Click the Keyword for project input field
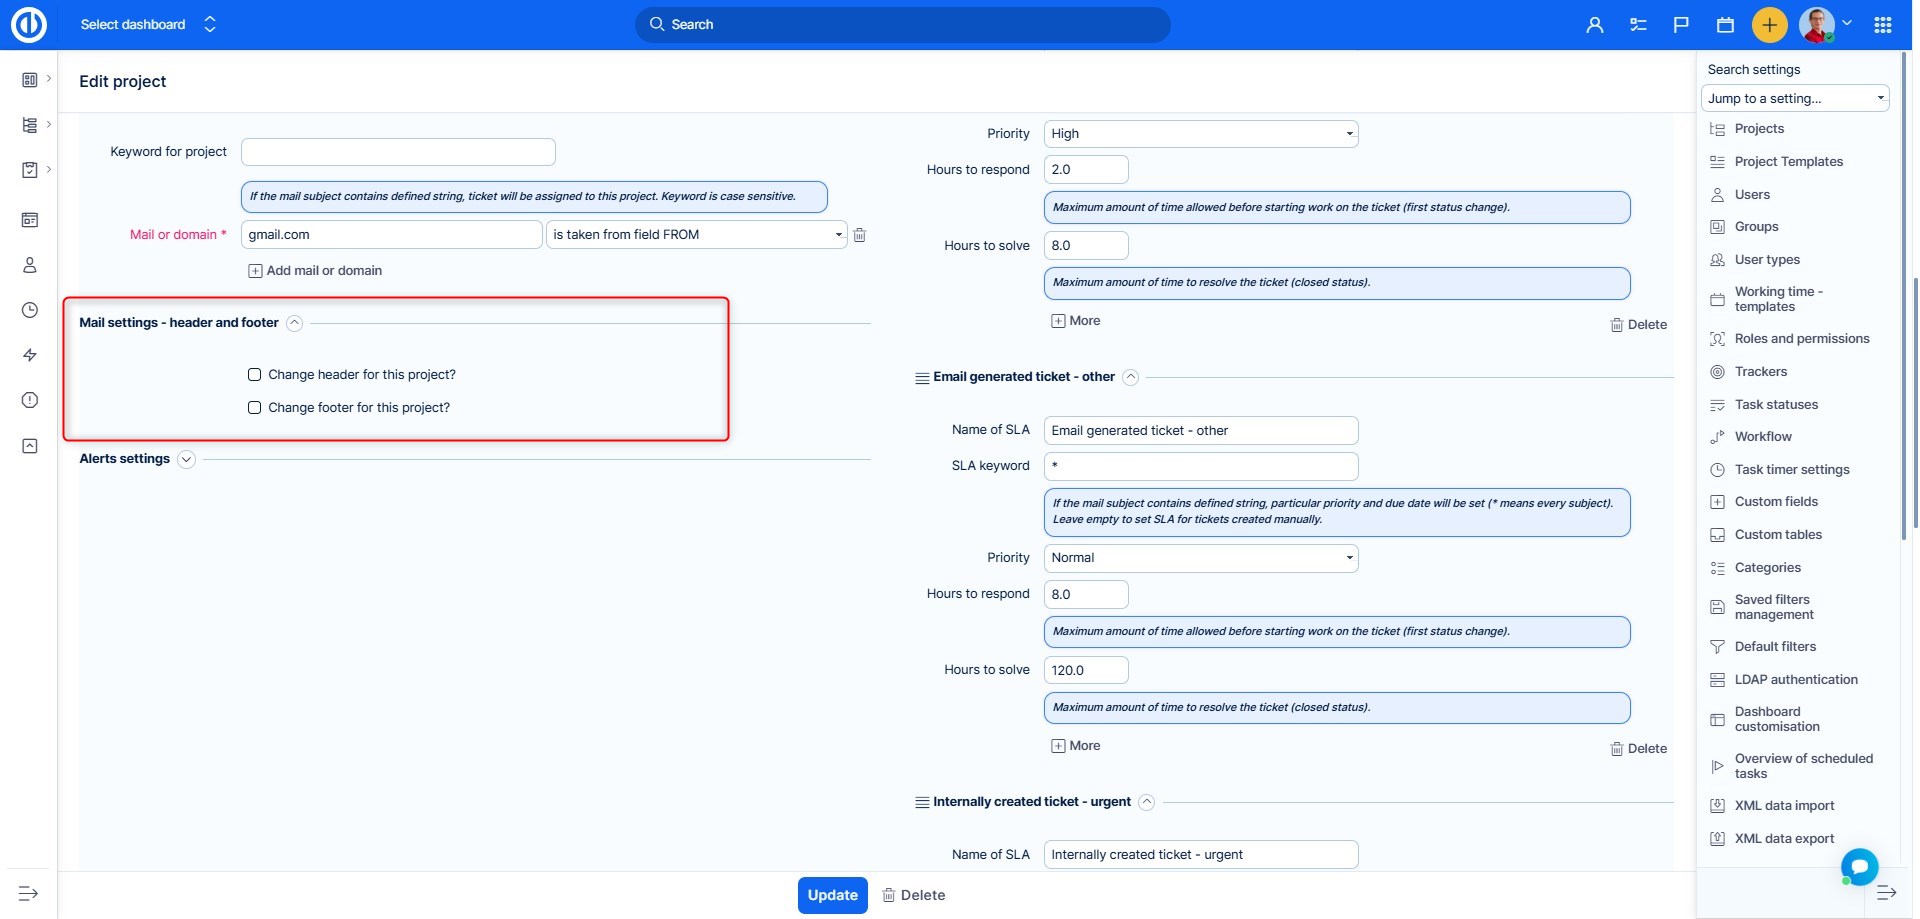The width and height of the screenshot is (1920, 919). (398, 152)
